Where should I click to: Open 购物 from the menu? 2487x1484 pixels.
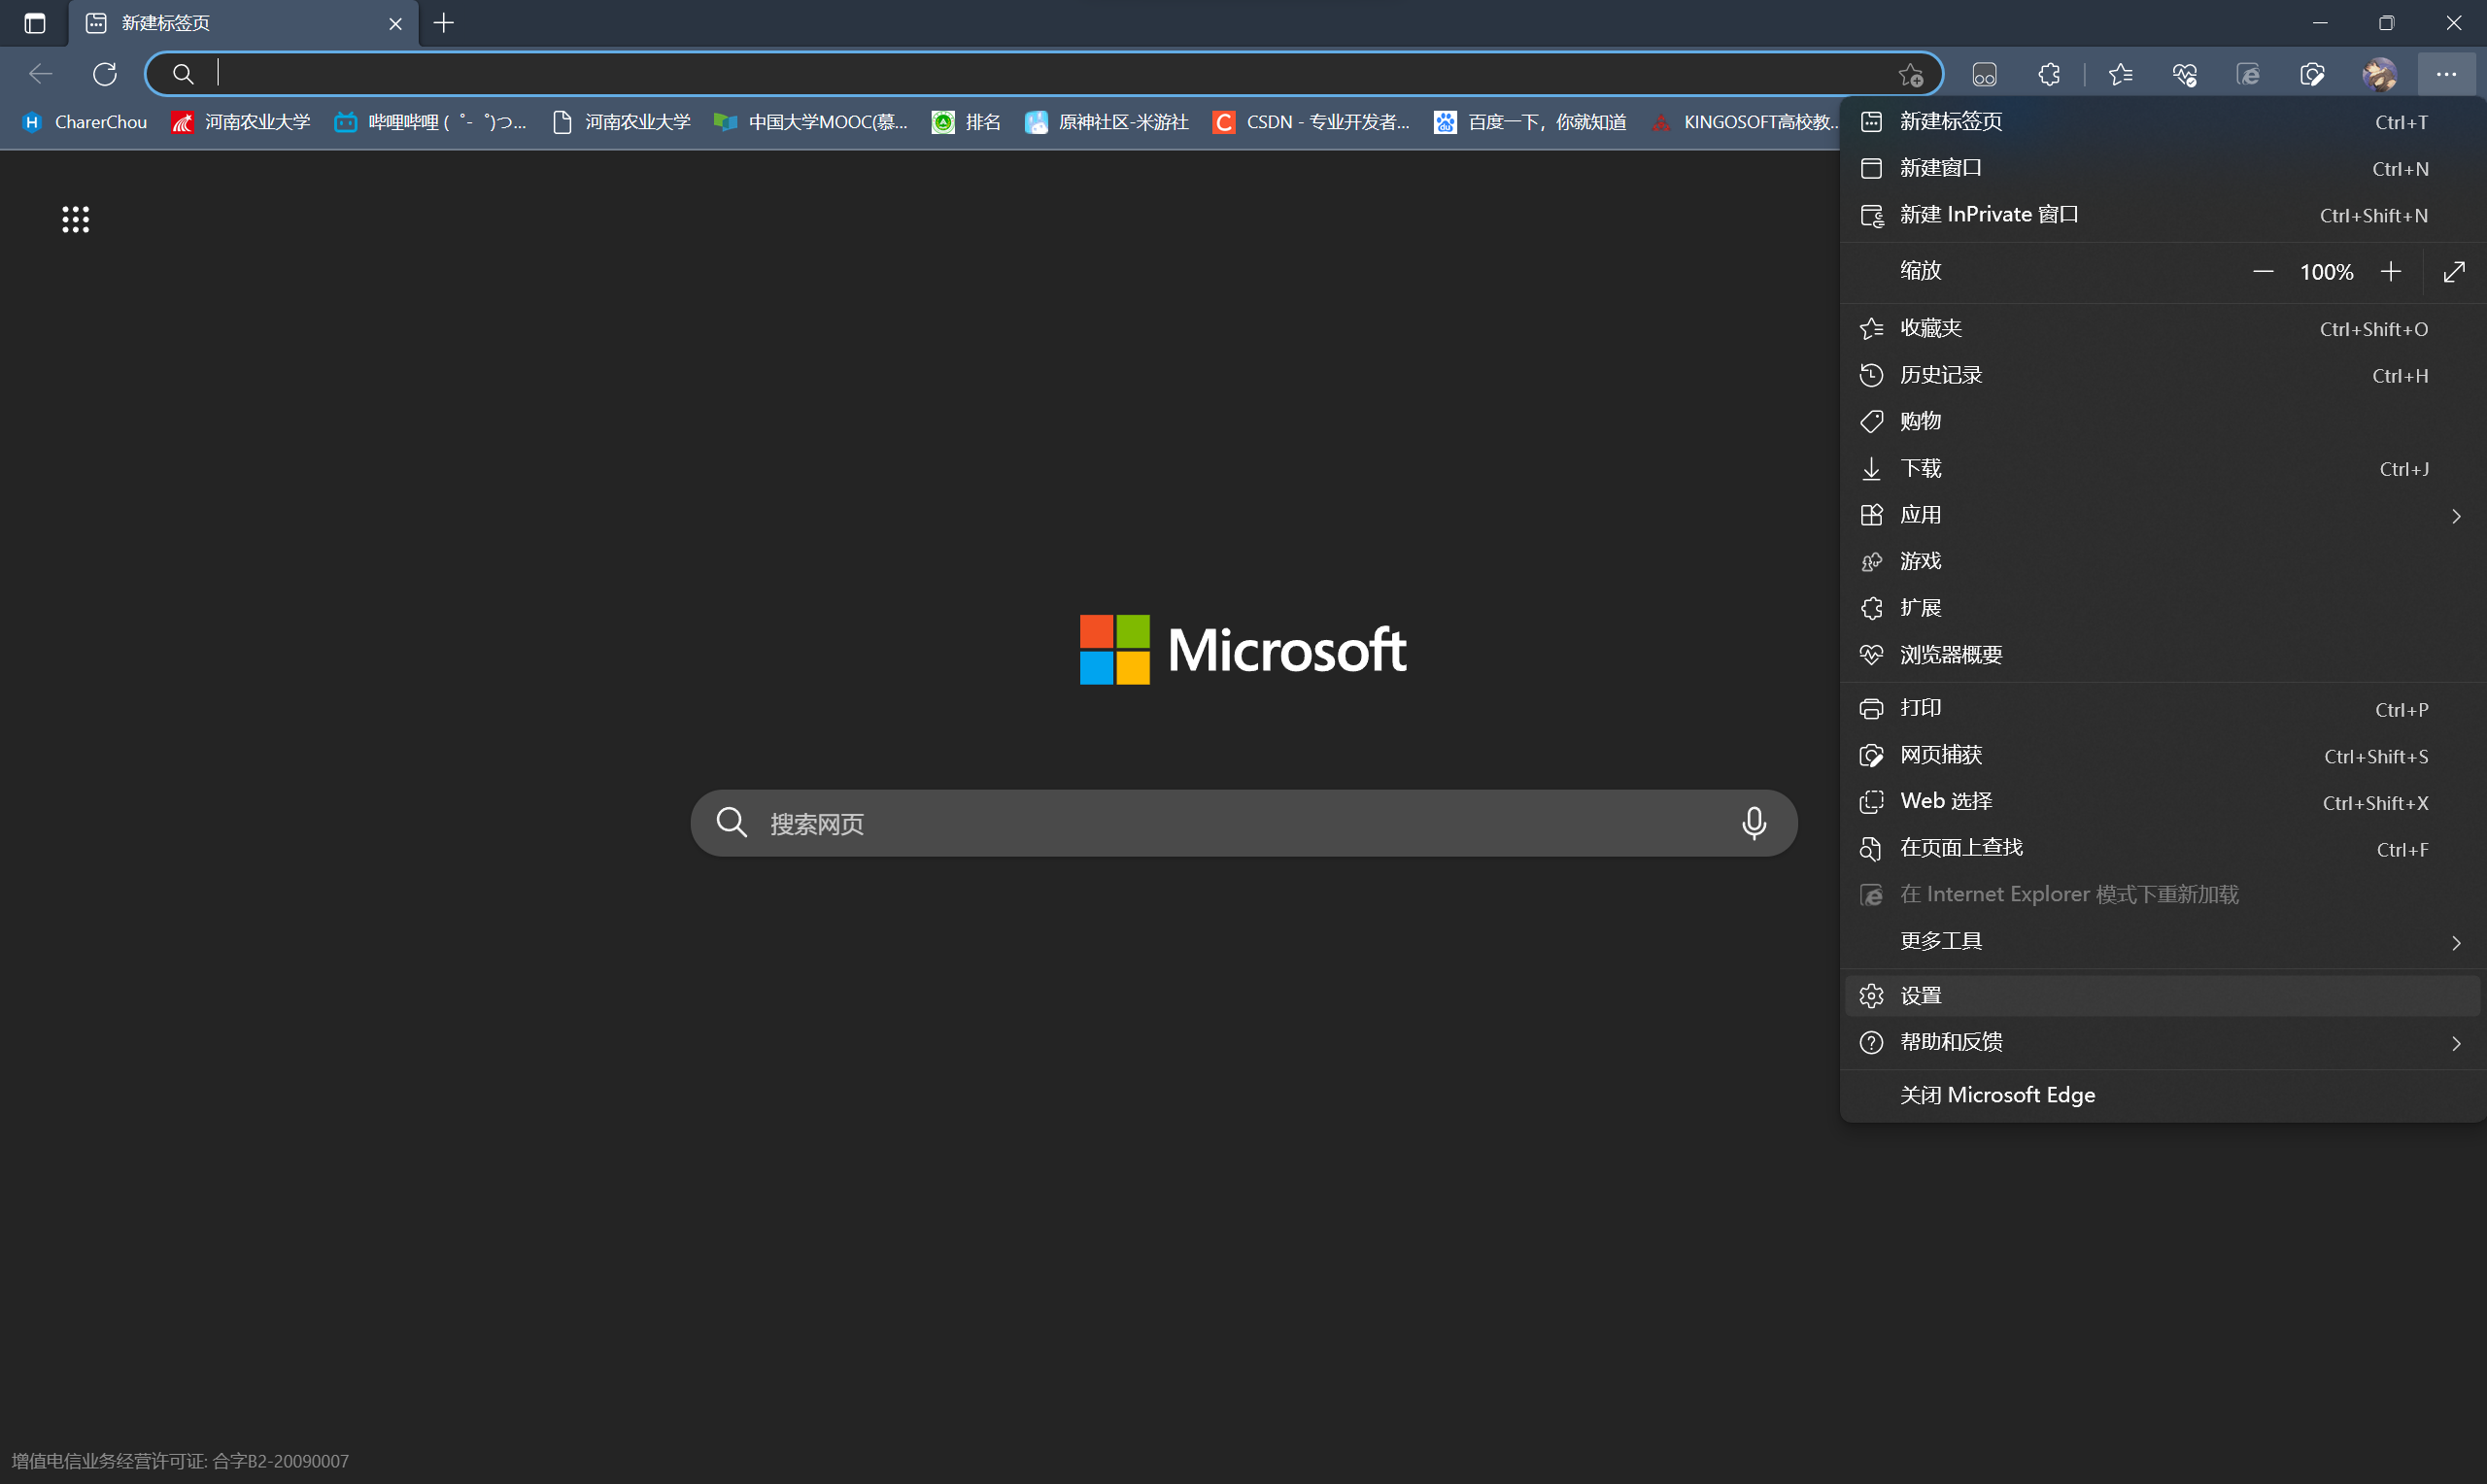tap(2163, 421)
